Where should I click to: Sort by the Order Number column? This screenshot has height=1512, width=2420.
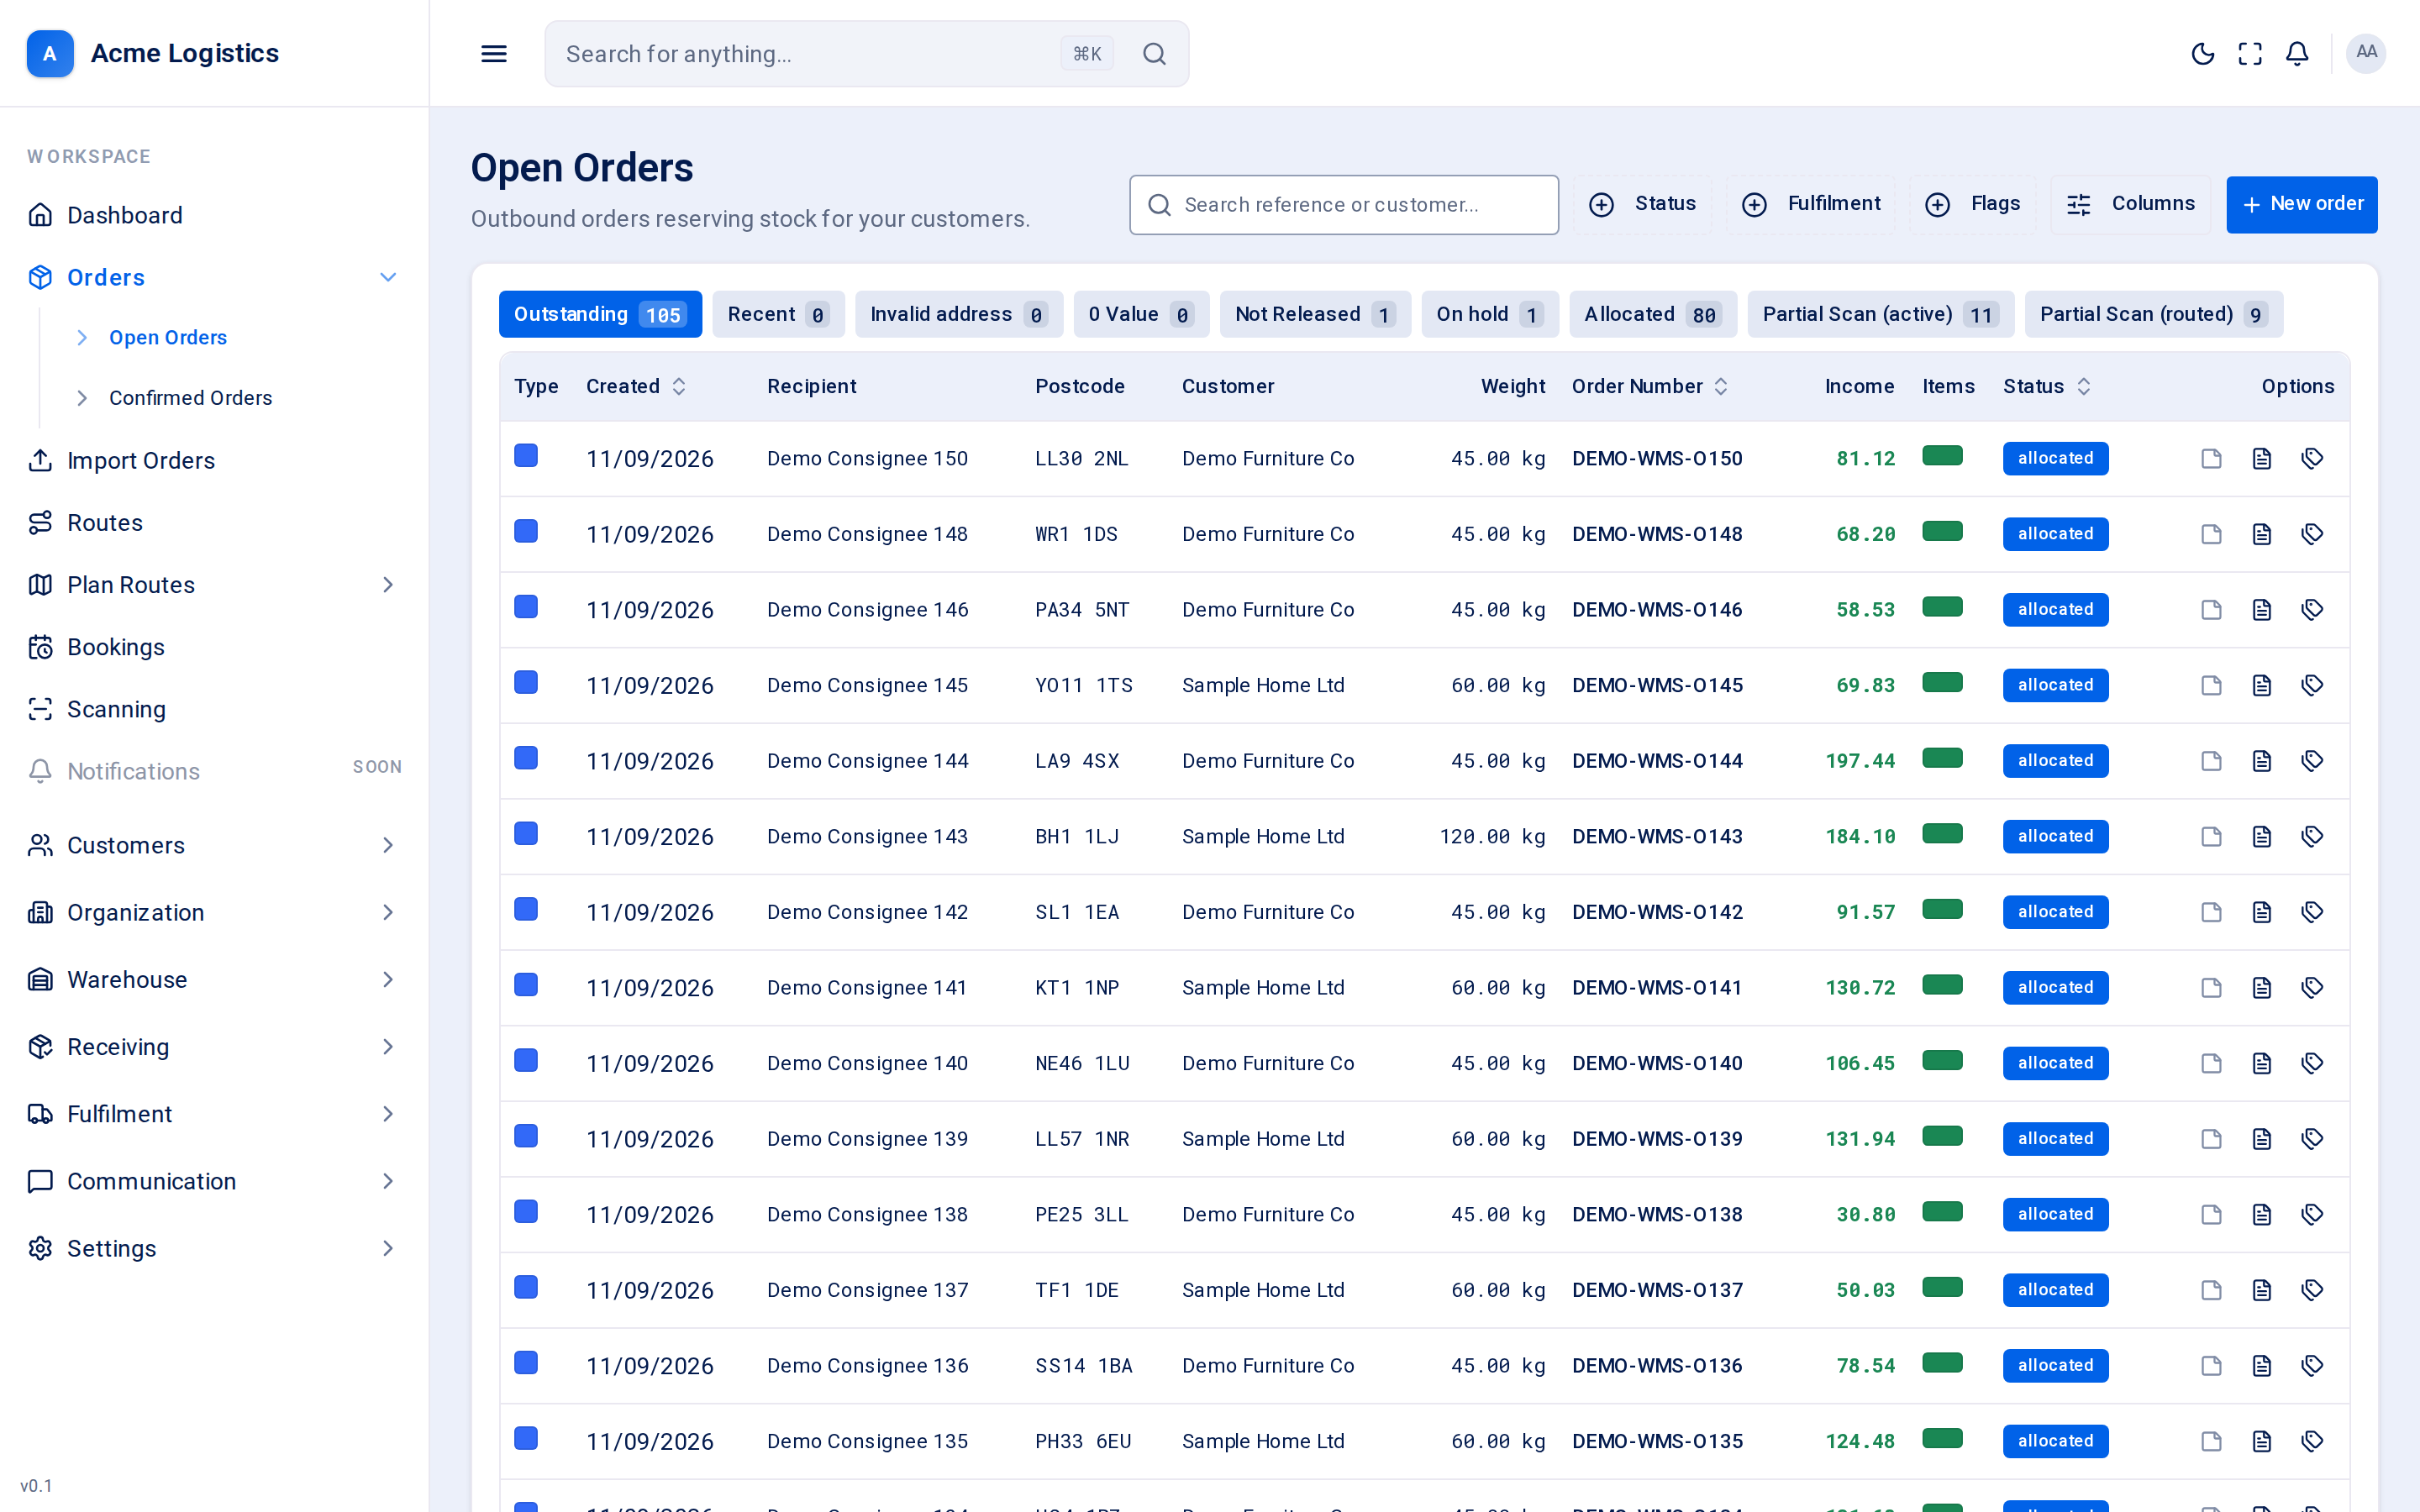pos(1650,386)
